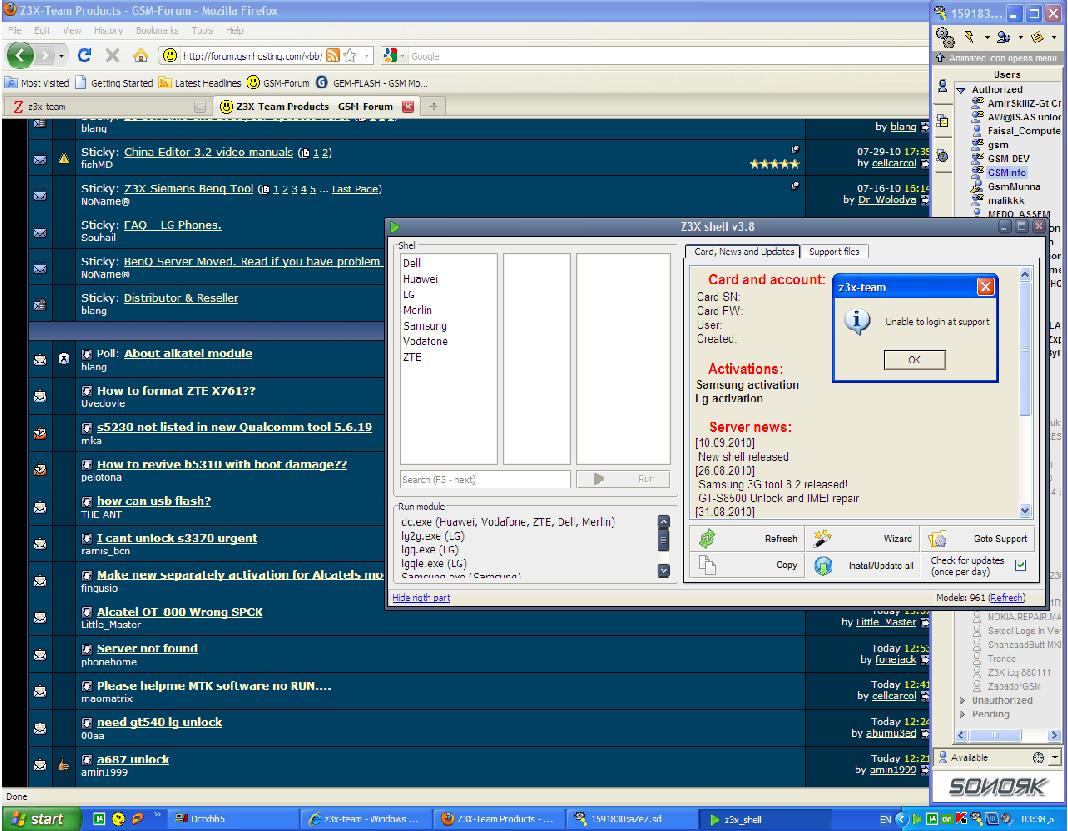Open About alkatel module poll thread
Viewport: 1068px width, 831px height.
pos(188,353)
